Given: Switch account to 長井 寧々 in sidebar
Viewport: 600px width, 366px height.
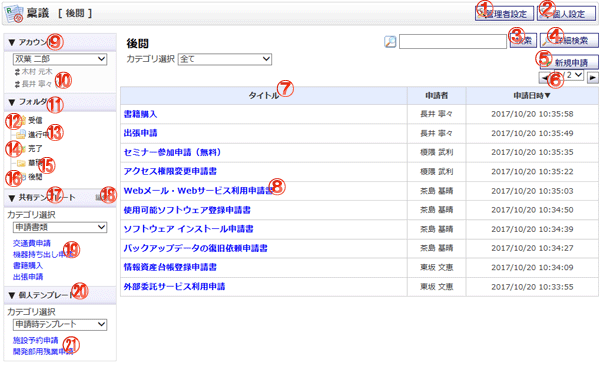Looking at the screenshot, I should coord(36,84).
